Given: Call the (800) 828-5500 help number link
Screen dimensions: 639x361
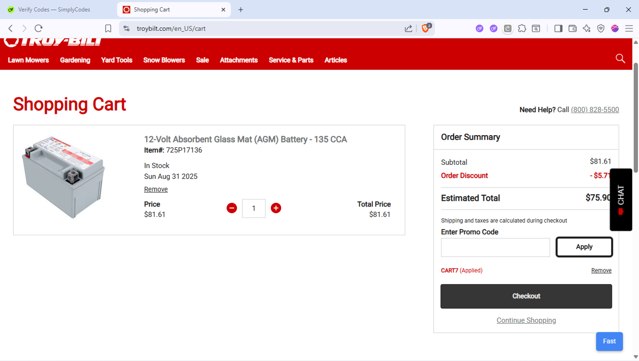Looking at the screenshot, I should coord(595,110).
